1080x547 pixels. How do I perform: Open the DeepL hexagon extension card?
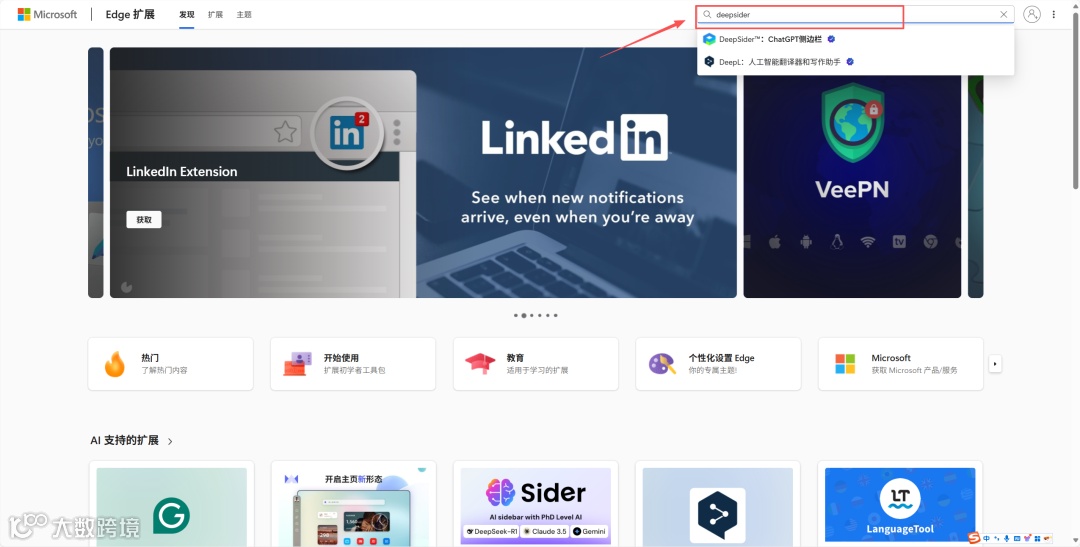tap(718, 504)
